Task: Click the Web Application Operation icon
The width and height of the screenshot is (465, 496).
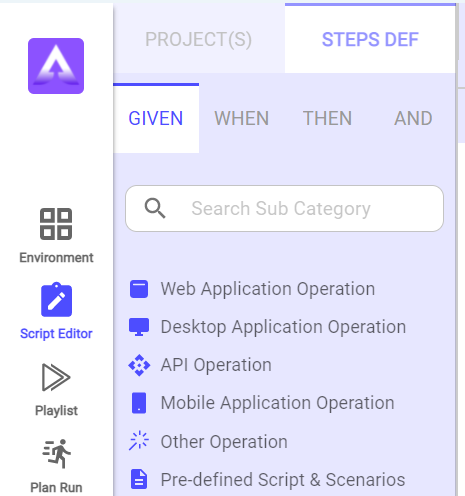Action: [x=139, y=289]
